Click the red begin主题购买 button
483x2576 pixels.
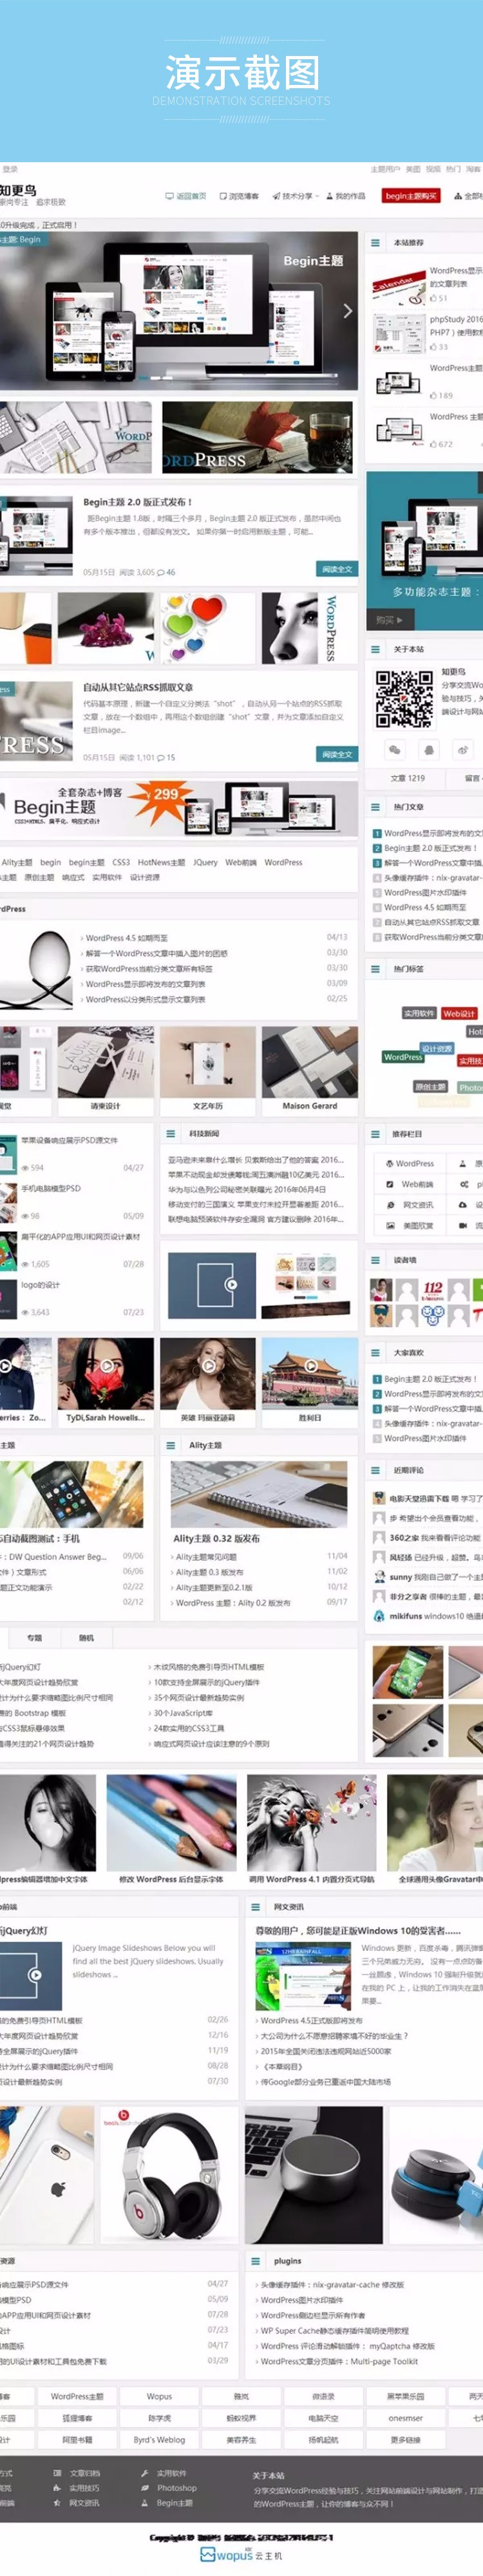411,196
